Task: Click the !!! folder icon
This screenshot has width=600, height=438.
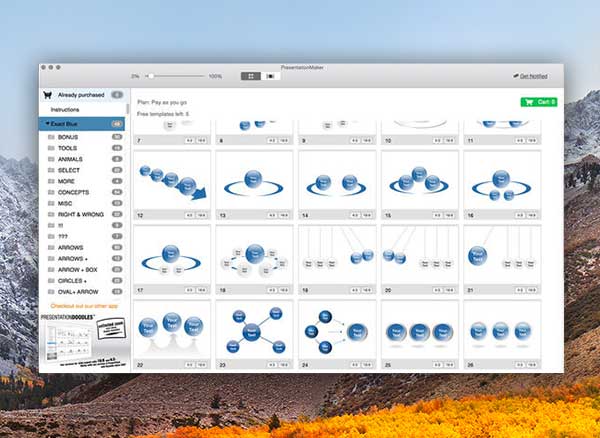Action: [x=51, y=226]
